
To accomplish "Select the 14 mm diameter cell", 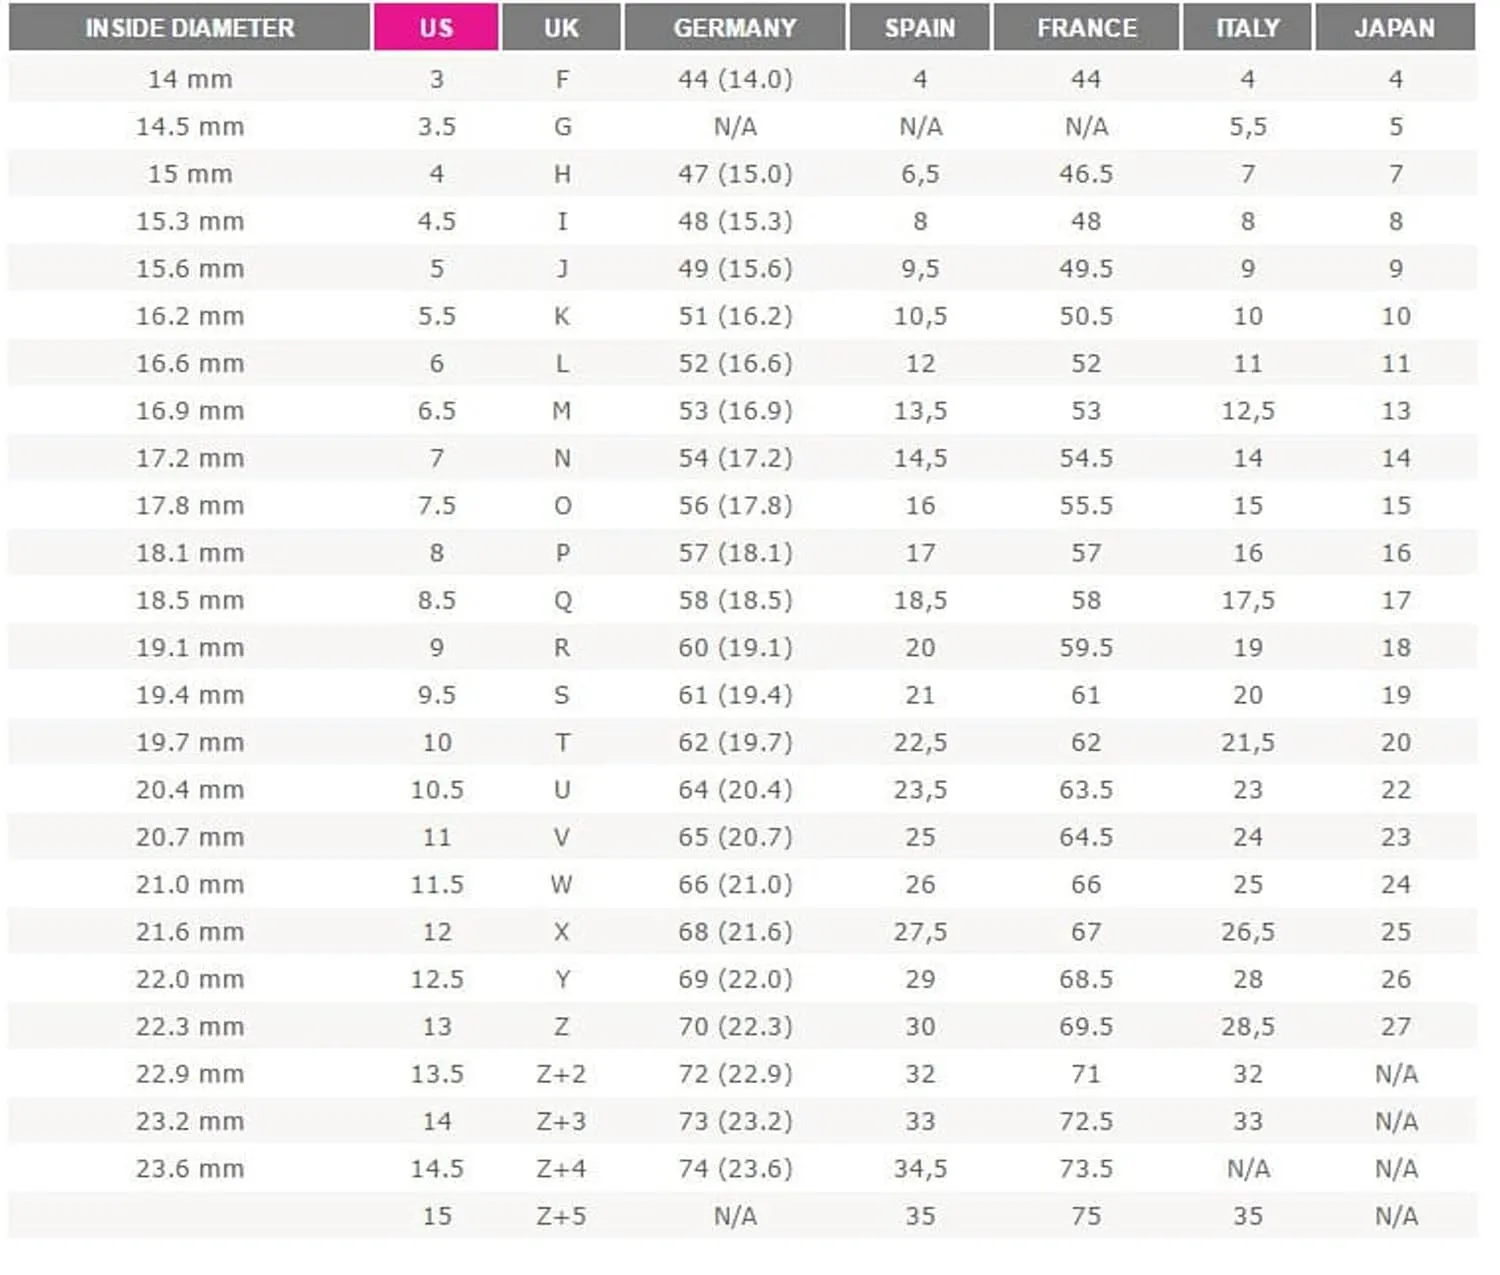I will coord(190,79).
